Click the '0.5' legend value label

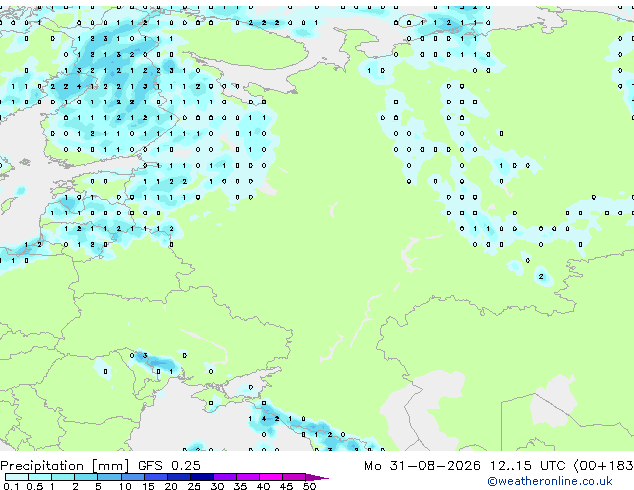pos(35,486)
